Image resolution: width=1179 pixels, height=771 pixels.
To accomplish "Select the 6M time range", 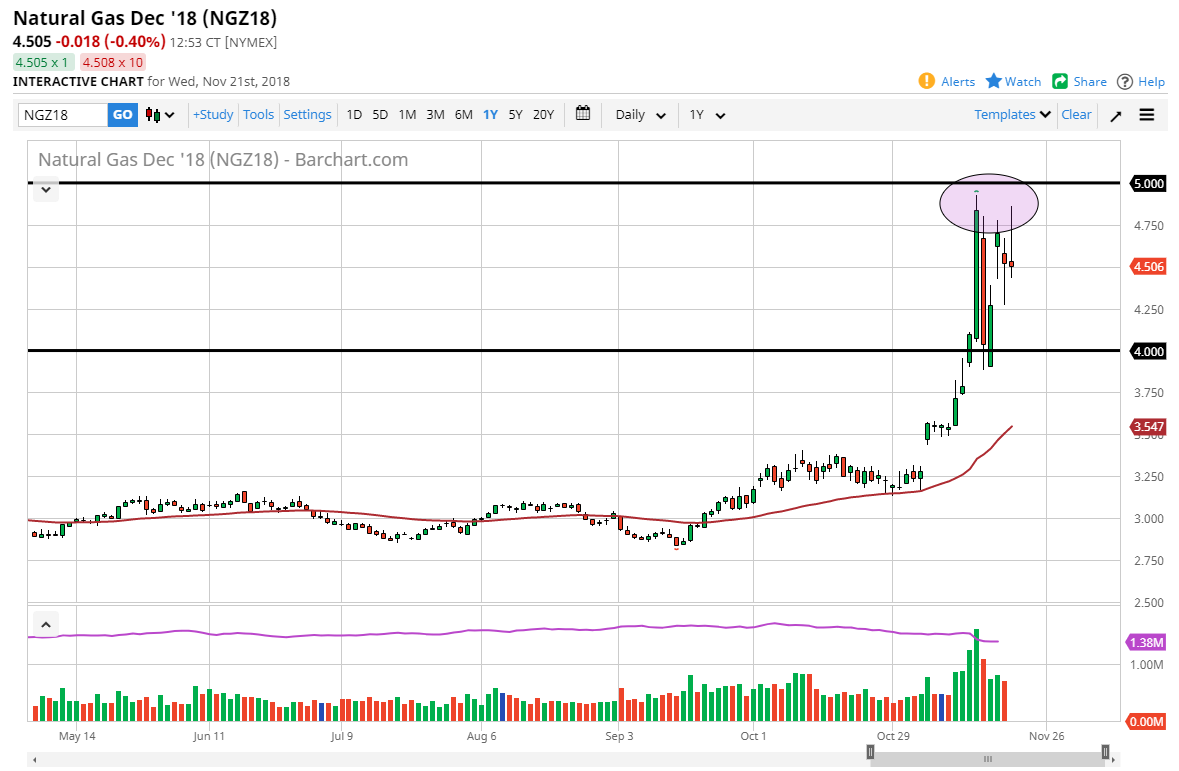I will pos(463,115).
